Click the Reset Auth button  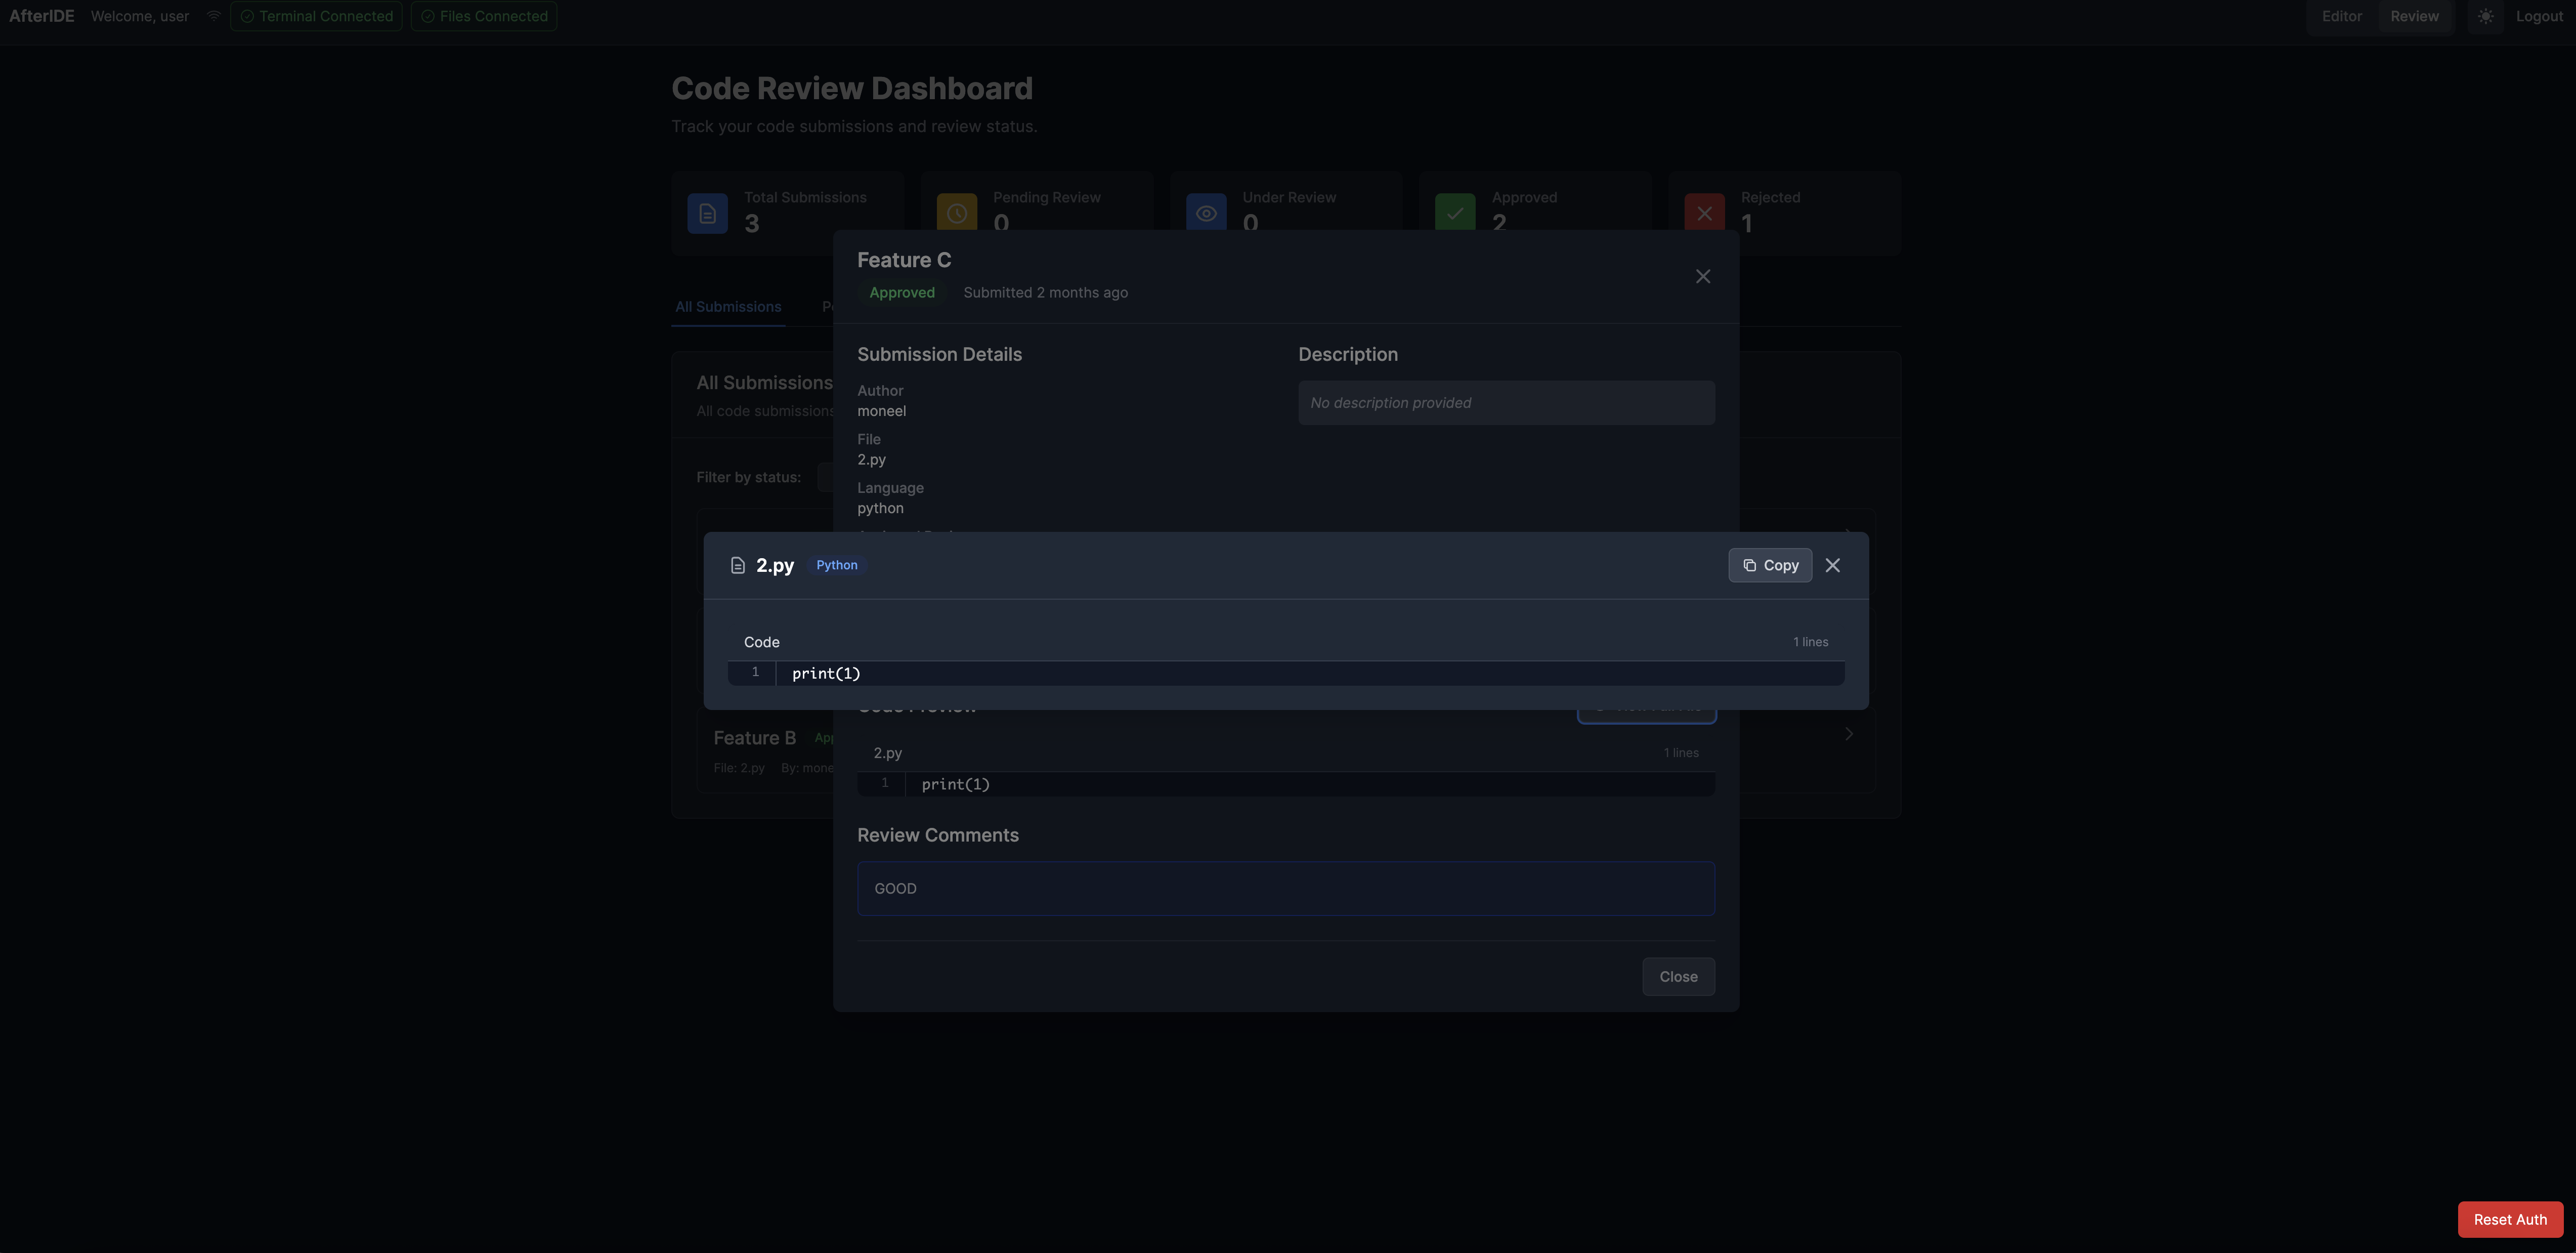(2509, 1219)
